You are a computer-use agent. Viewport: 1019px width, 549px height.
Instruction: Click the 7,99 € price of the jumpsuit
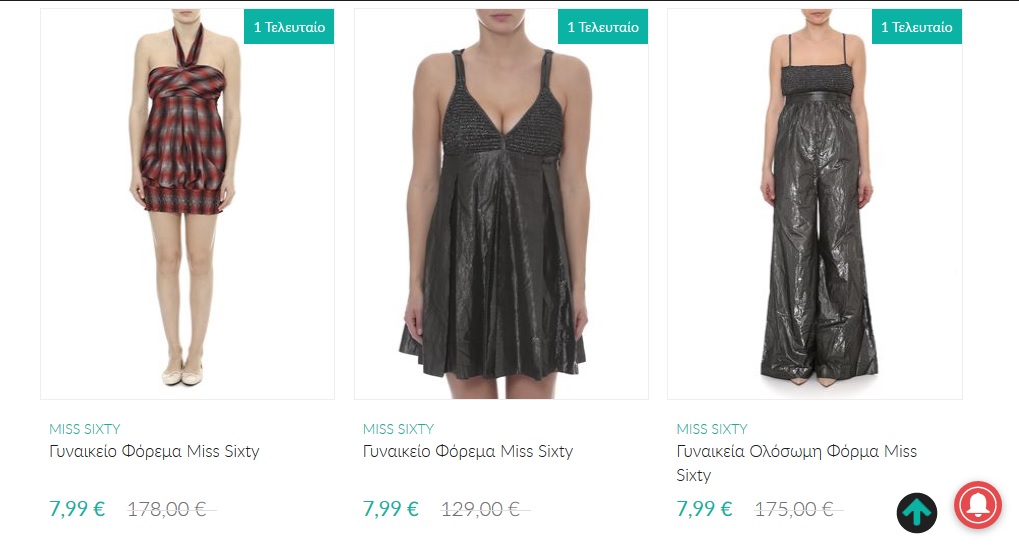(705, 509)
